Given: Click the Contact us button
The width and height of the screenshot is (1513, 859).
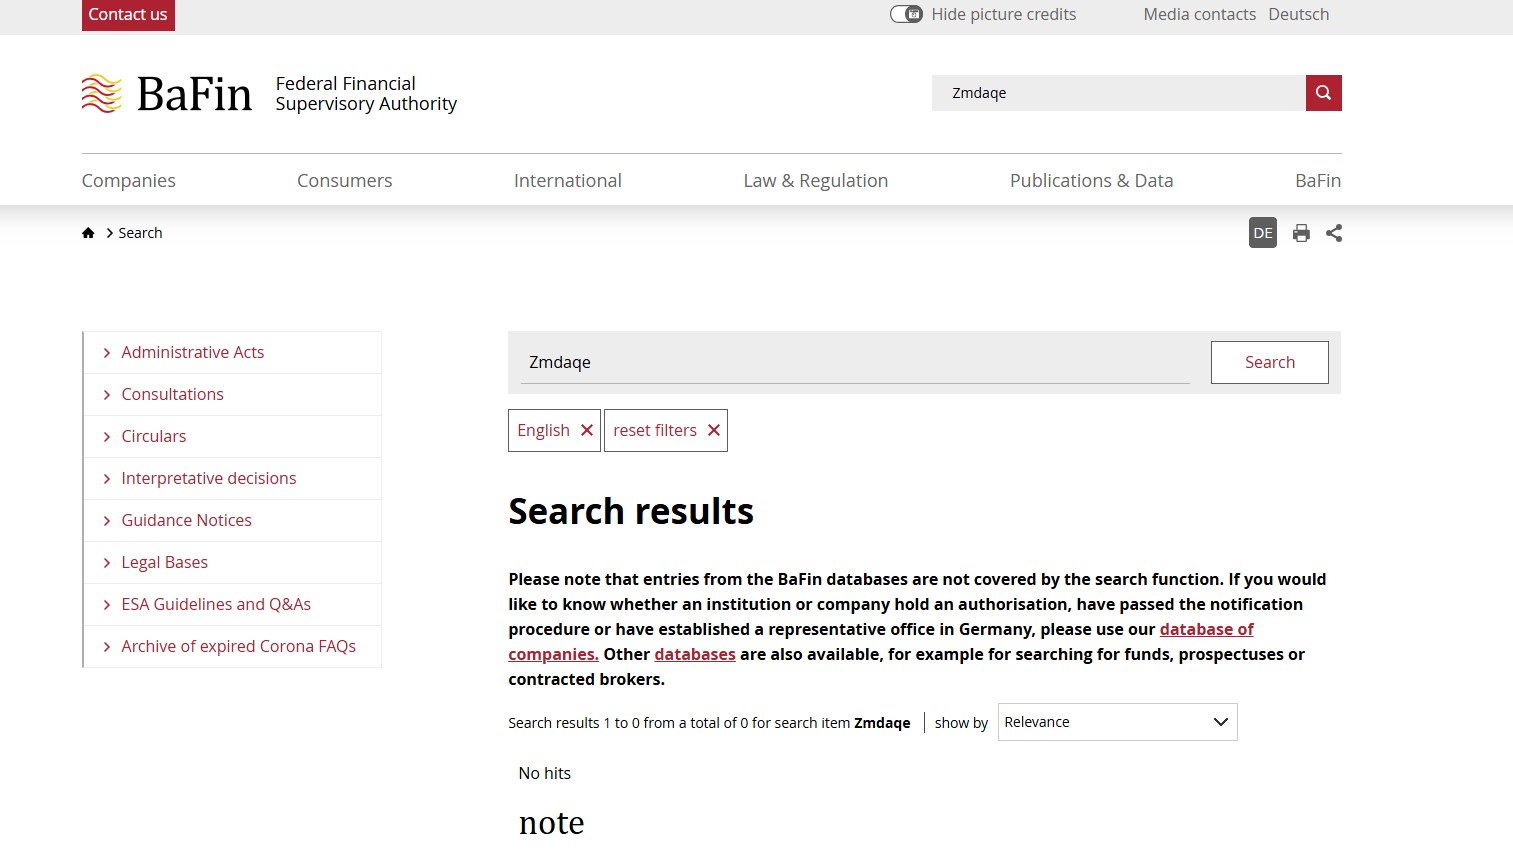Looking at the screenshot, I should coord(128,15).
